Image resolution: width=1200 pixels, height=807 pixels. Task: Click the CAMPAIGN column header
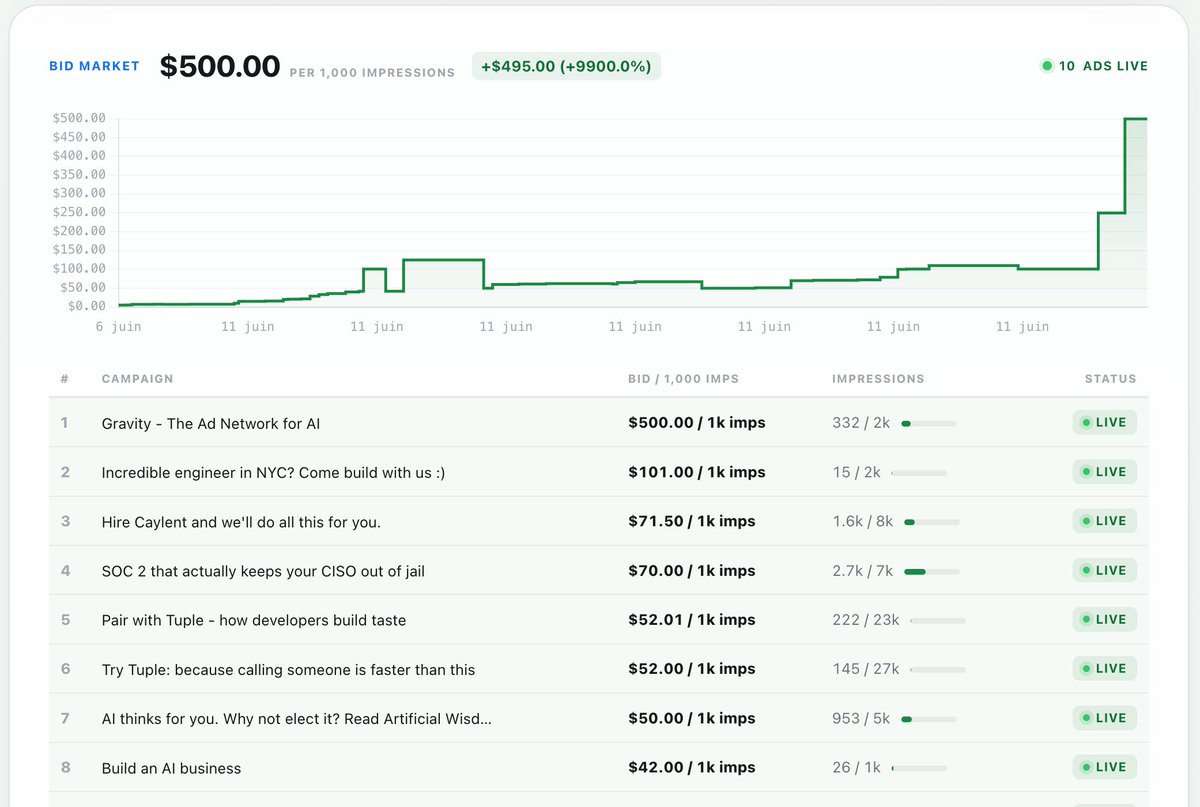tap(137, 379)
